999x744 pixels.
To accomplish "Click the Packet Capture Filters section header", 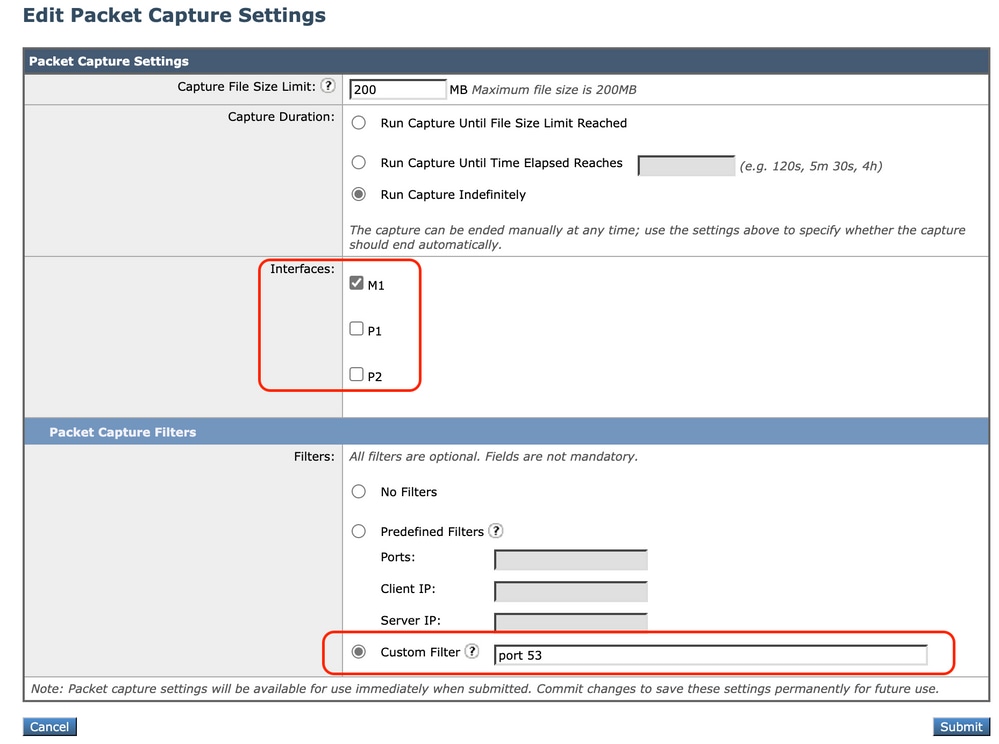I will point(506,432).
